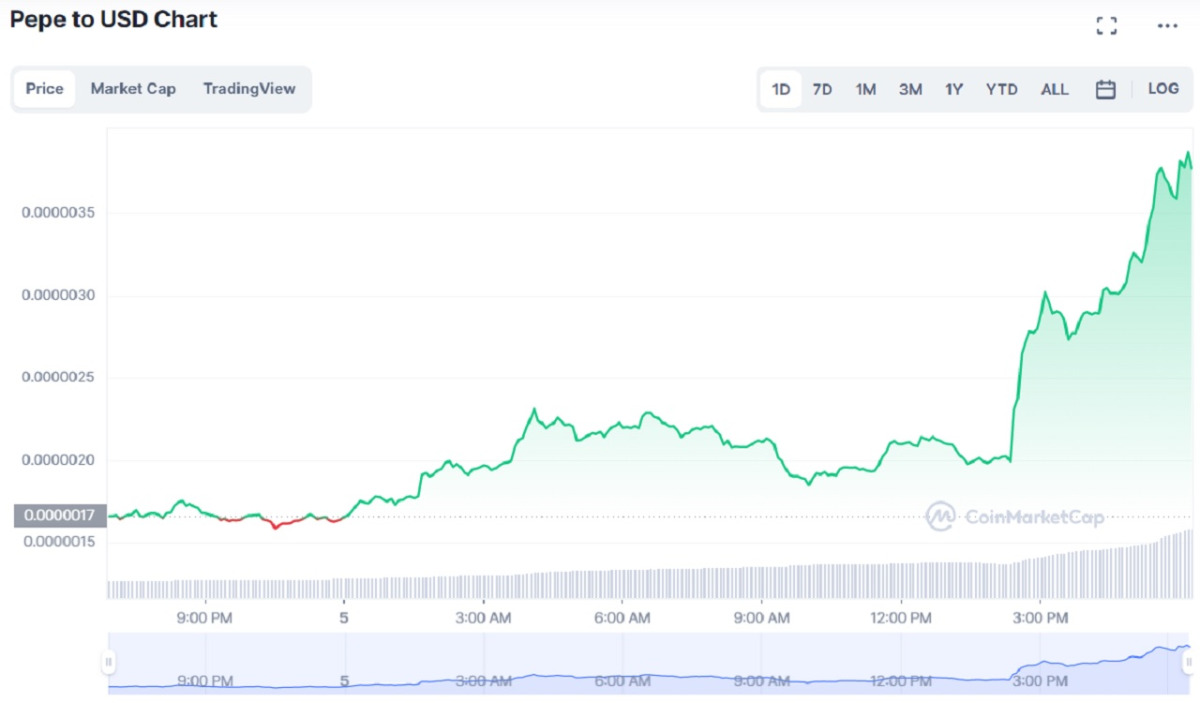
Task: Click the Pepe to USD Chart heading
Action: [x=113, y=19]
